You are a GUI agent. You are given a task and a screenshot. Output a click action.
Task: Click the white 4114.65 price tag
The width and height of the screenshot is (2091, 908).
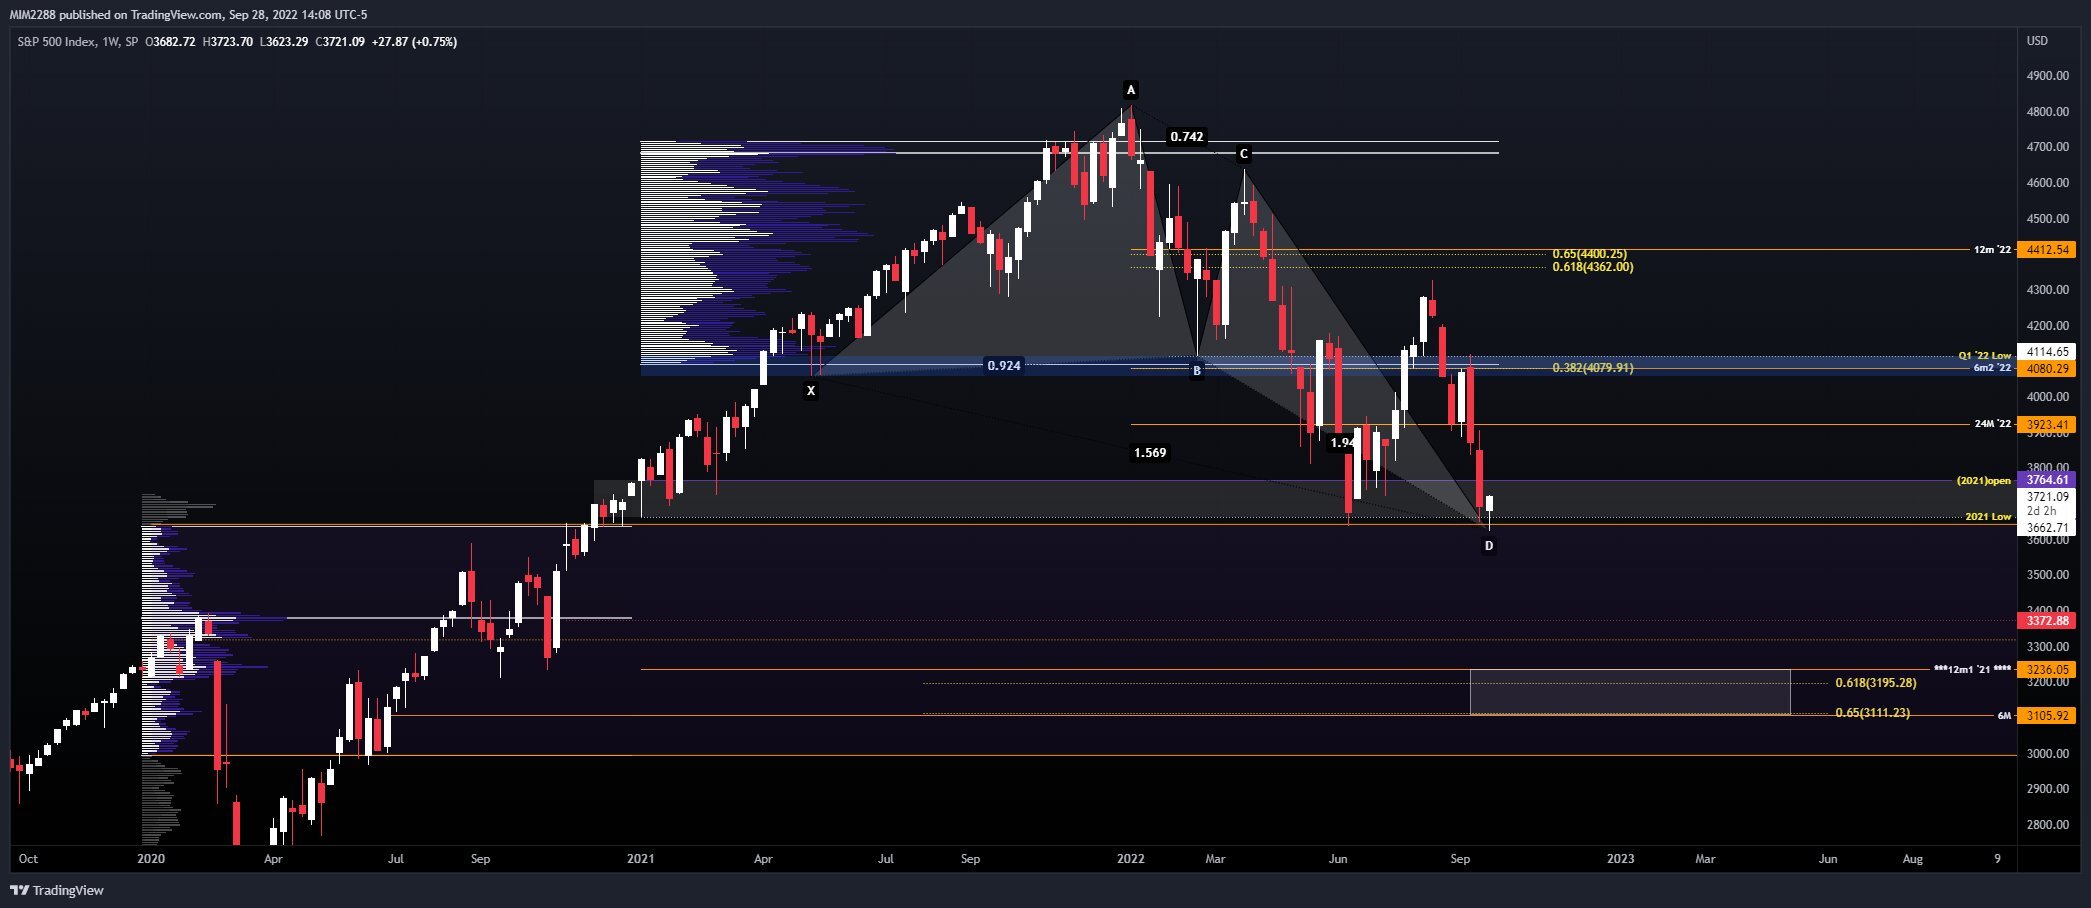(x=2047, y=352)
